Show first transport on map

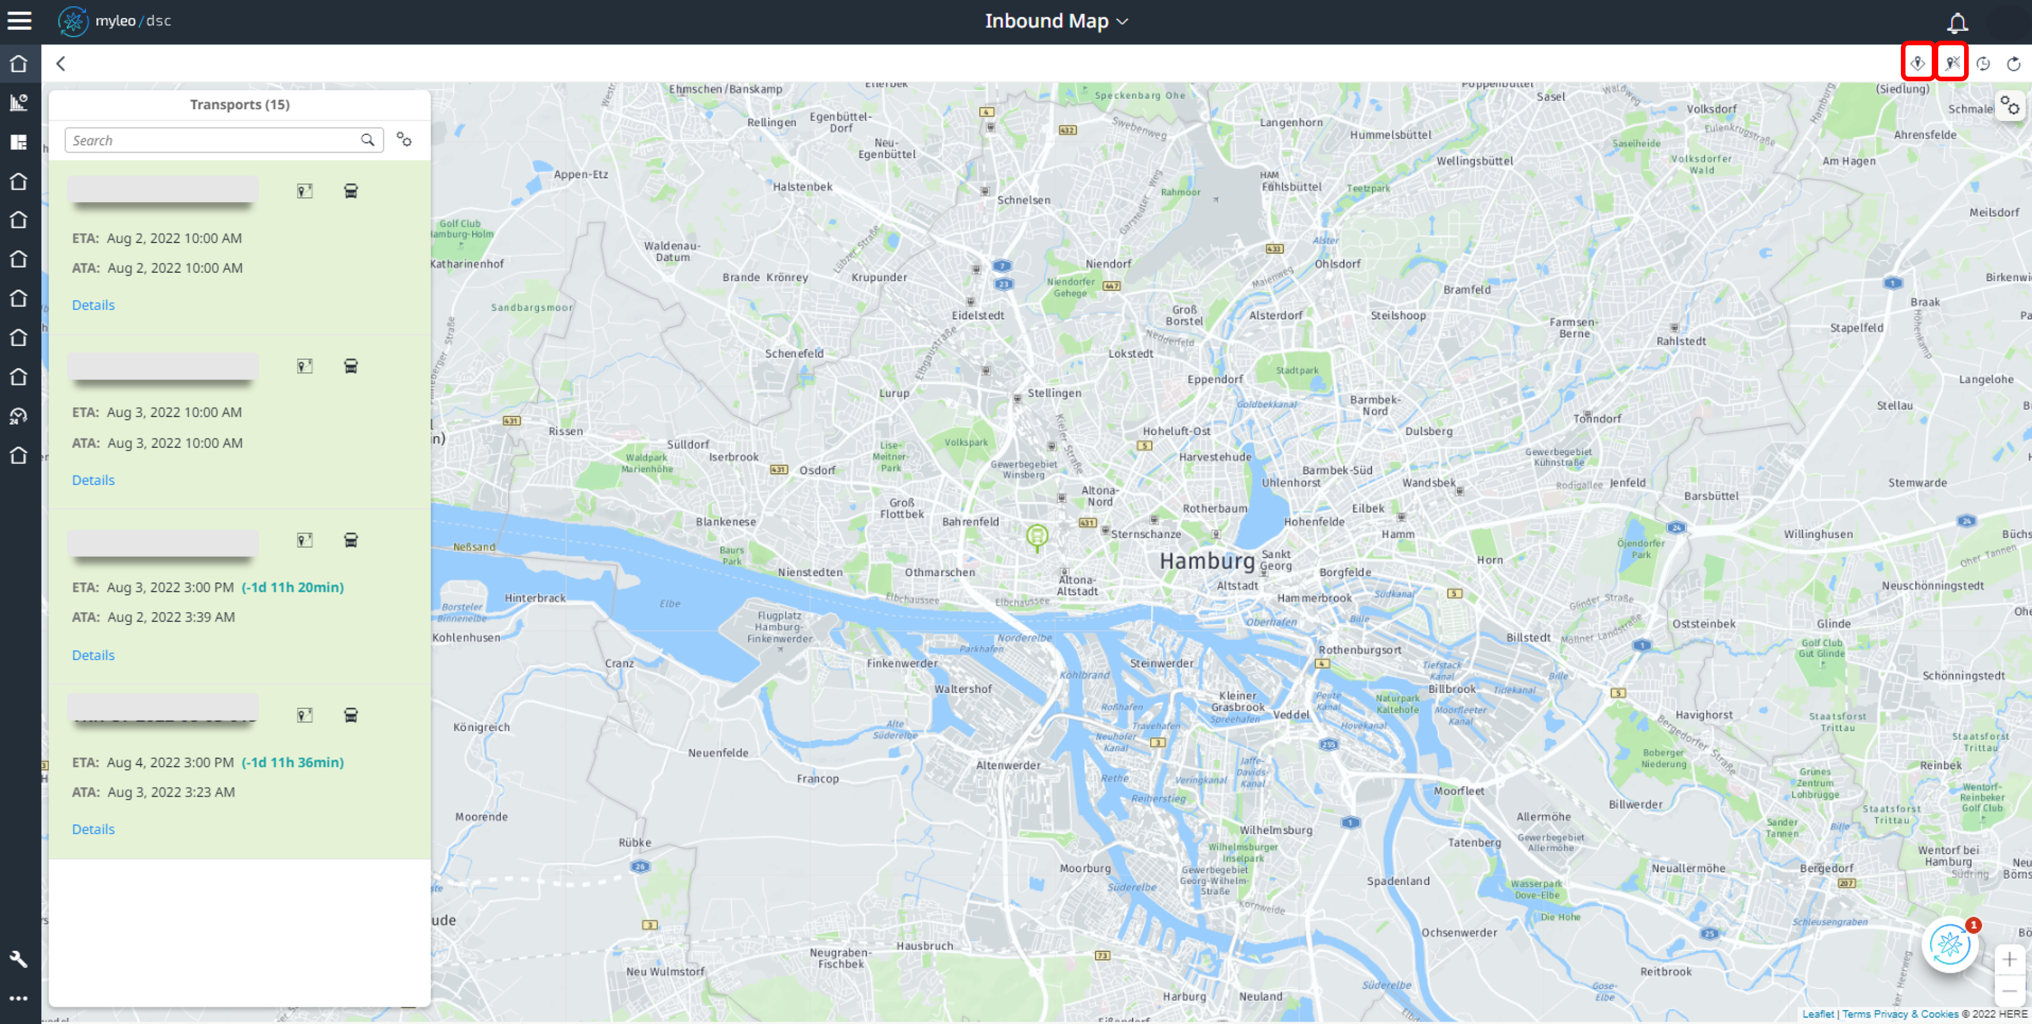click(305, 191)
